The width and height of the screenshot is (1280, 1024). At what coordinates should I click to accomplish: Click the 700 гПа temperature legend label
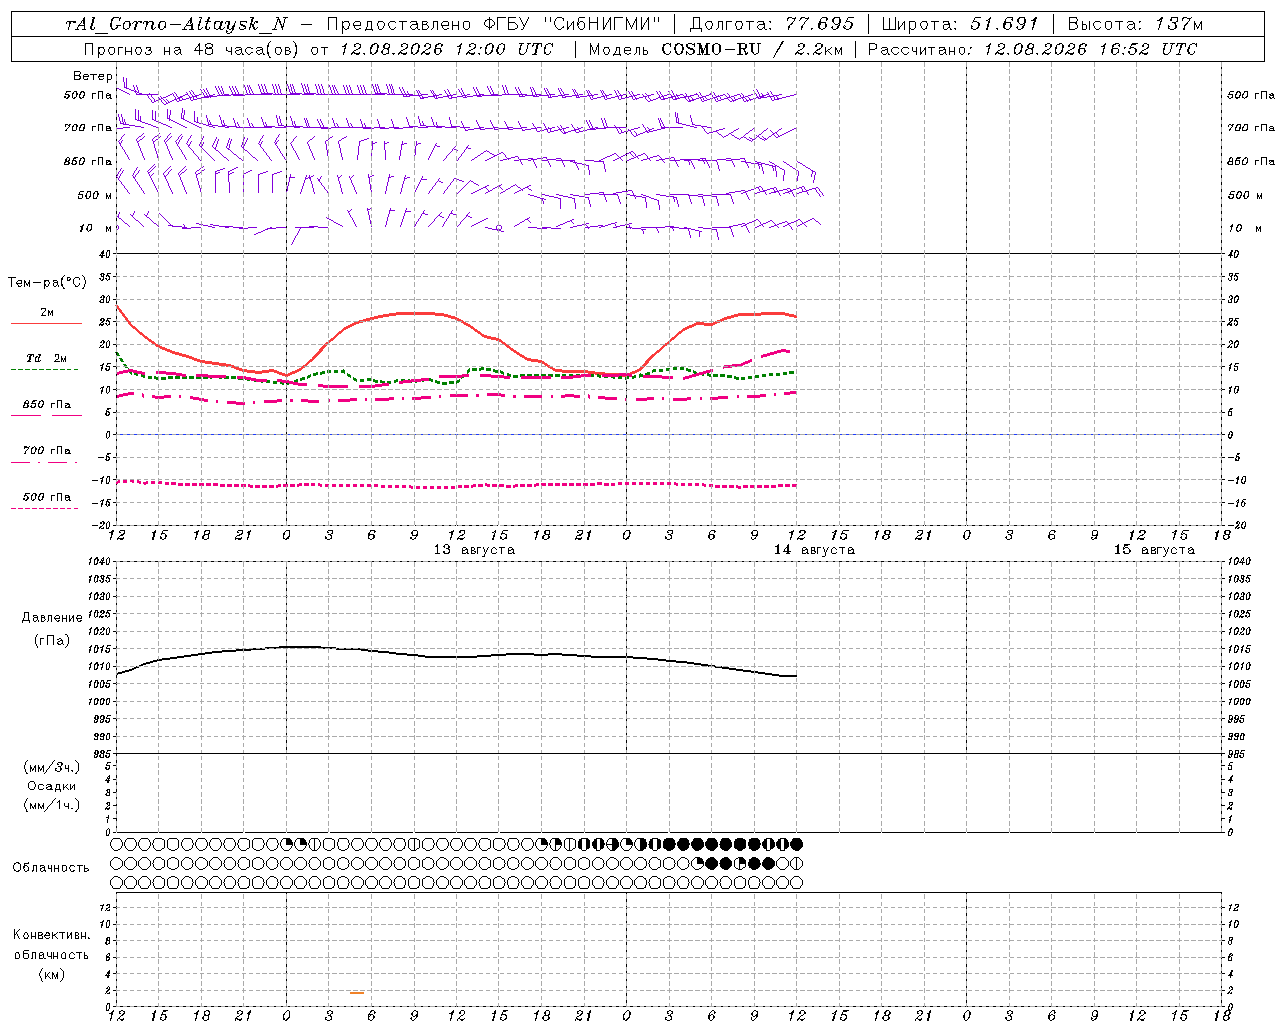click(x=47, y=450)
